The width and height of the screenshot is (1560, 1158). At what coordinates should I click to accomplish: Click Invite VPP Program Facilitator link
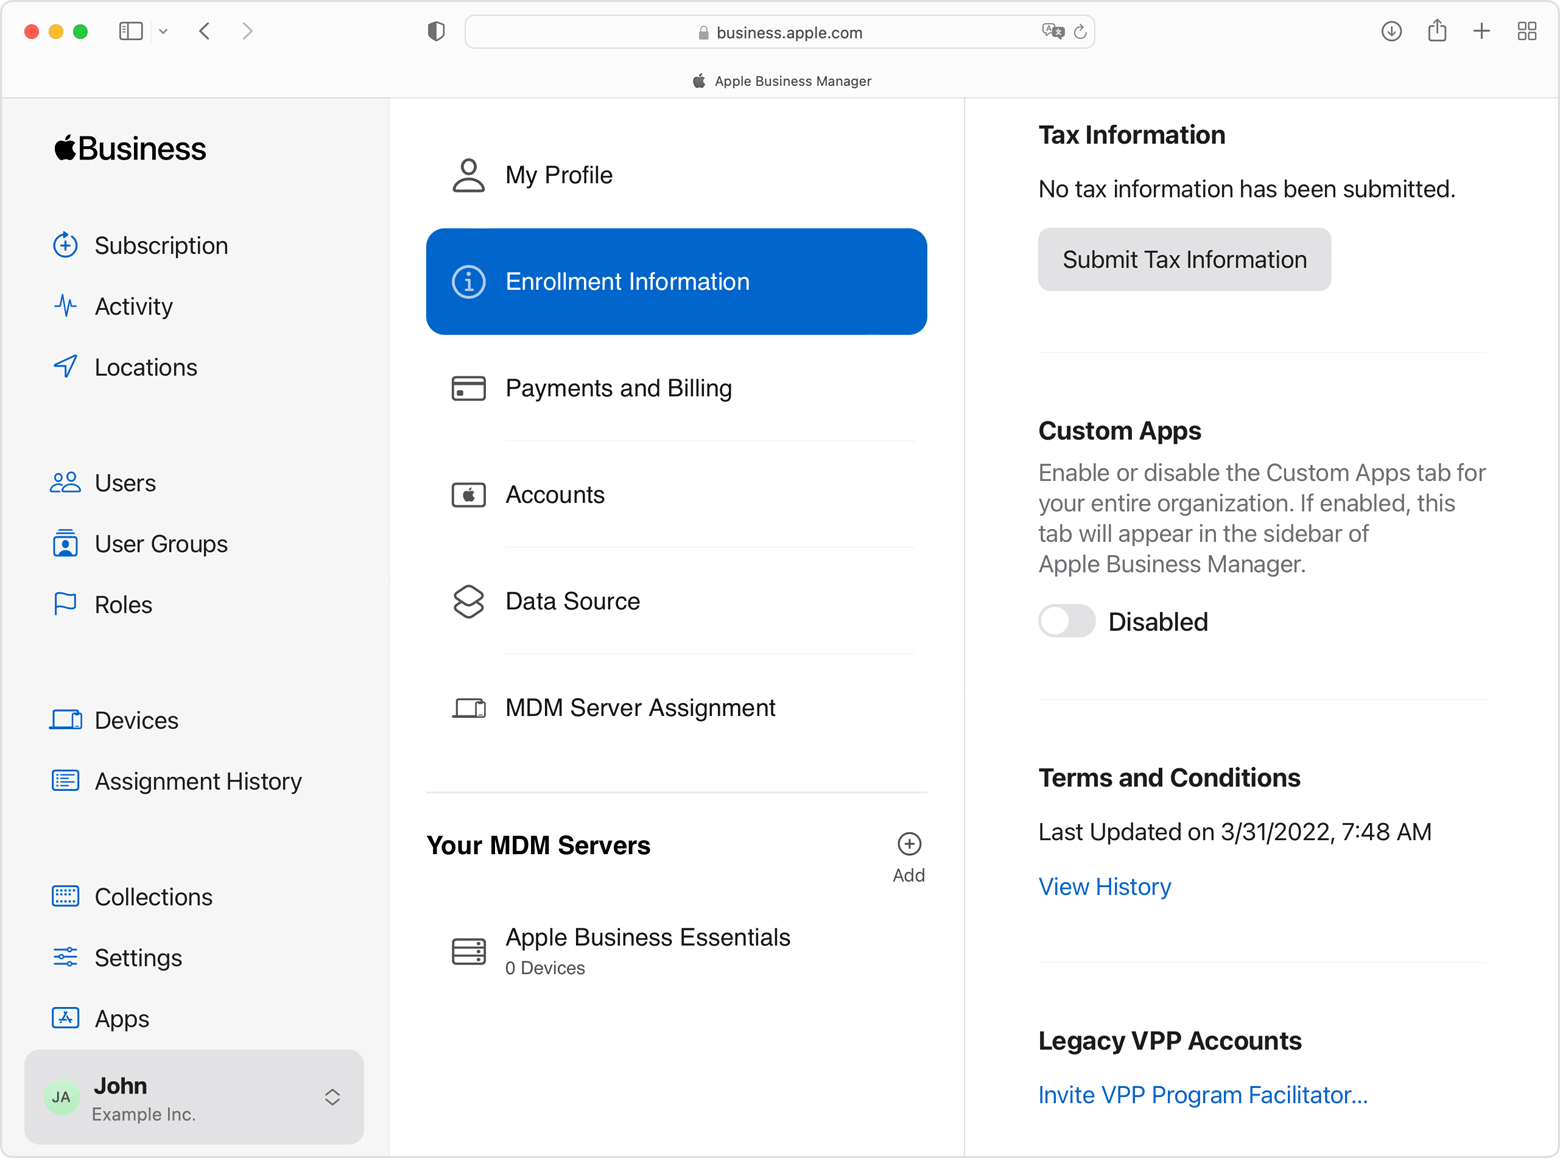(x=1203, y=1095)
